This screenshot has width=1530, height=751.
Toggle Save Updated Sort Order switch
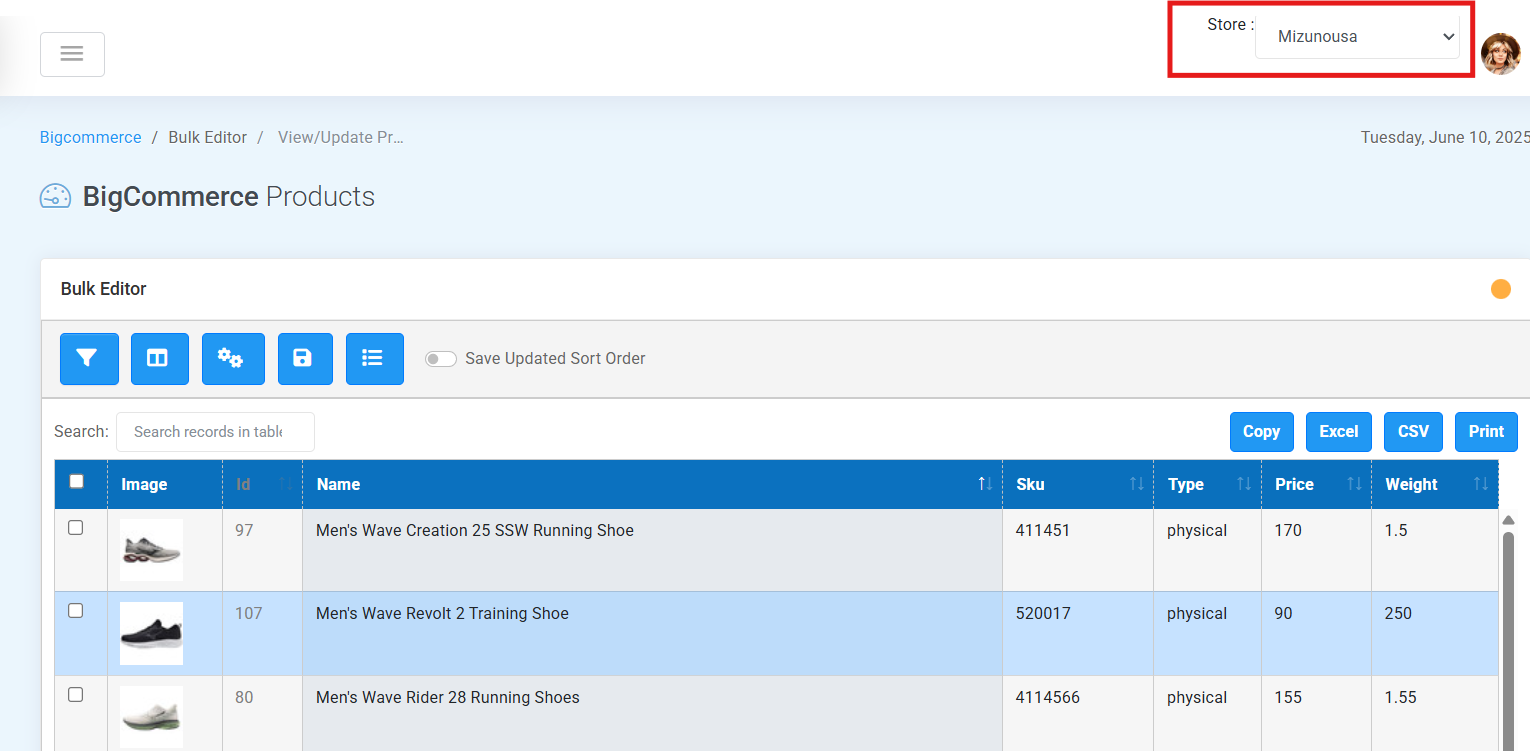441,359
